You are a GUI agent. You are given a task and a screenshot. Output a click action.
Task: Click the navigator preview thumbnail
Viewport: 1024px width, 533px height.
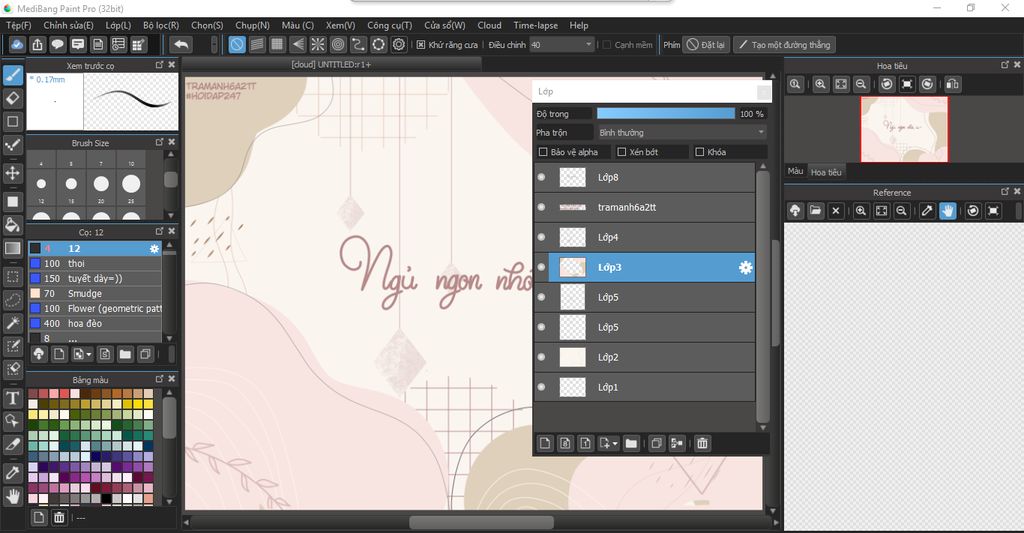tap(904, 129)
